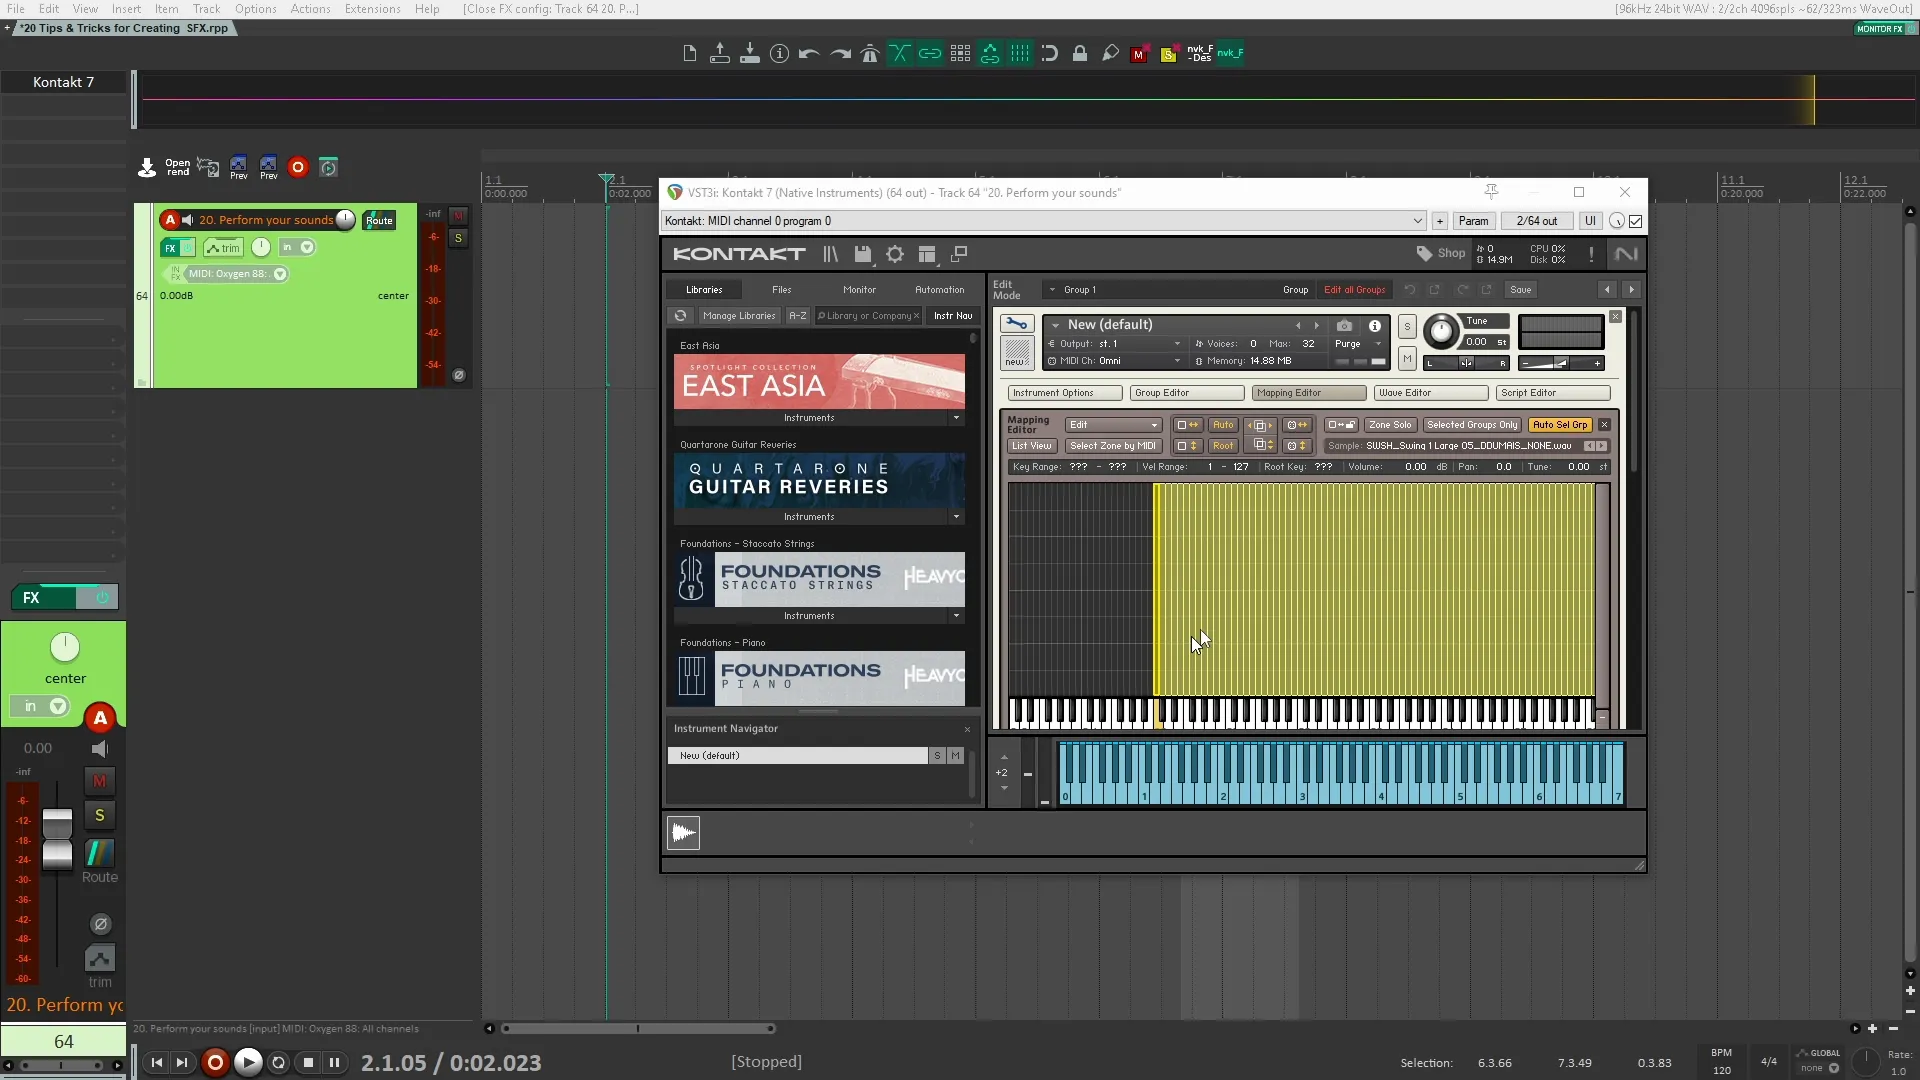The height and width of the screenshot is (1080, 1920).
Task: Open the Group Editor
Action: [1187, 393]
